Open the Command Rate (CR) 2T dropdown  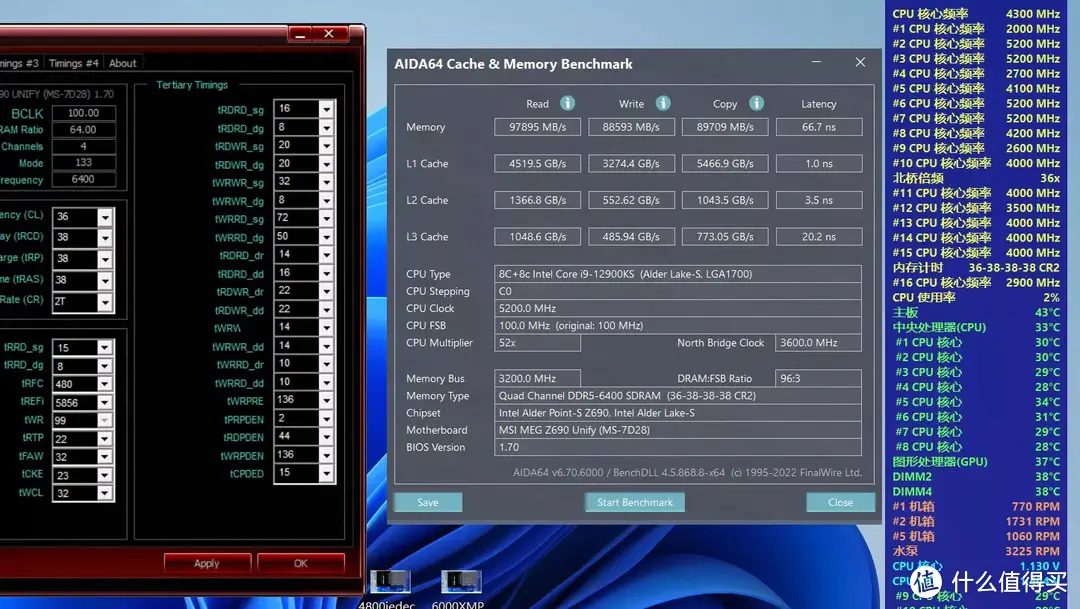click(105, 302)
